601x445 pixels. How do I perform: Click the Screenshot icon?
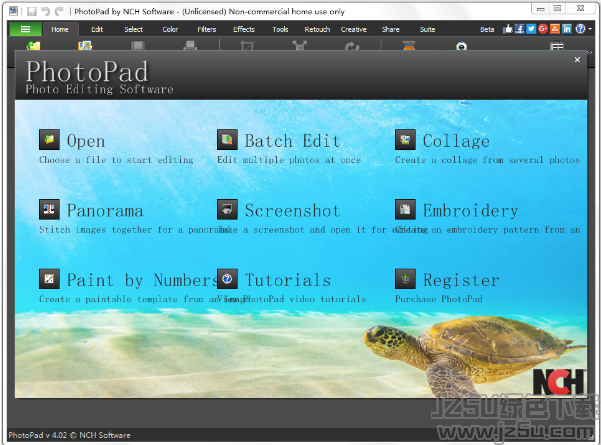[x=227, y=209]
